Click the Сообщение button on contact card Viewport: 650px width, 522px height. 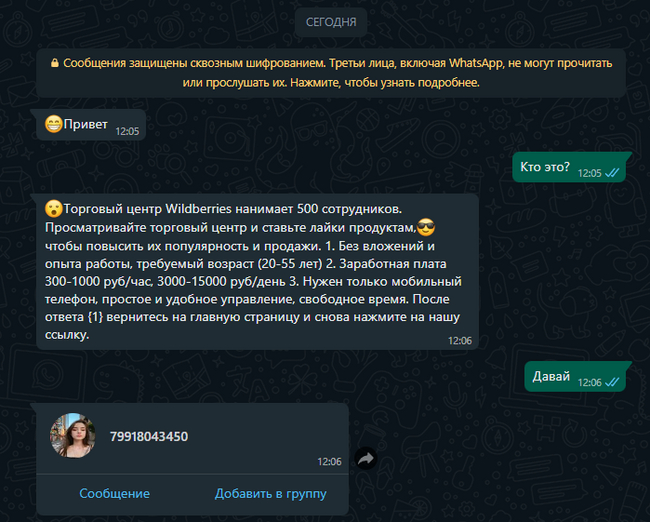(114, 493)
